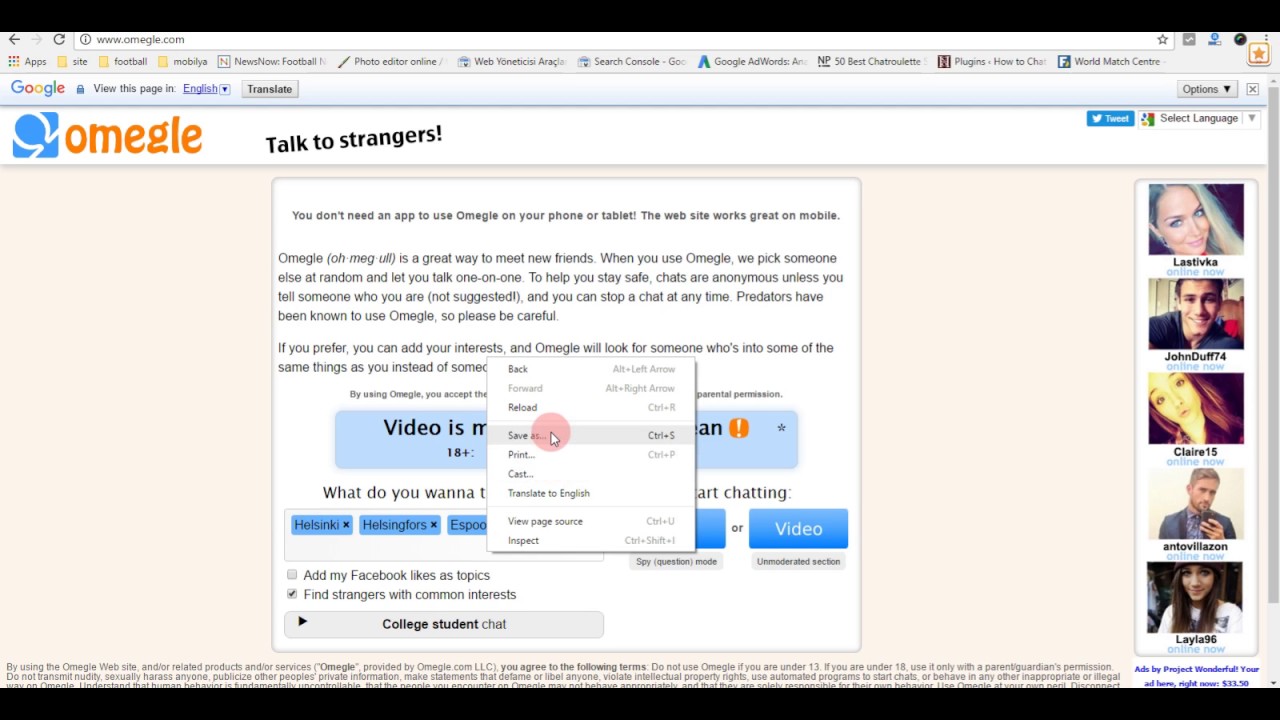Open the English language dropdown in translate bar
1280x720 pixels.
coord(206,89)
